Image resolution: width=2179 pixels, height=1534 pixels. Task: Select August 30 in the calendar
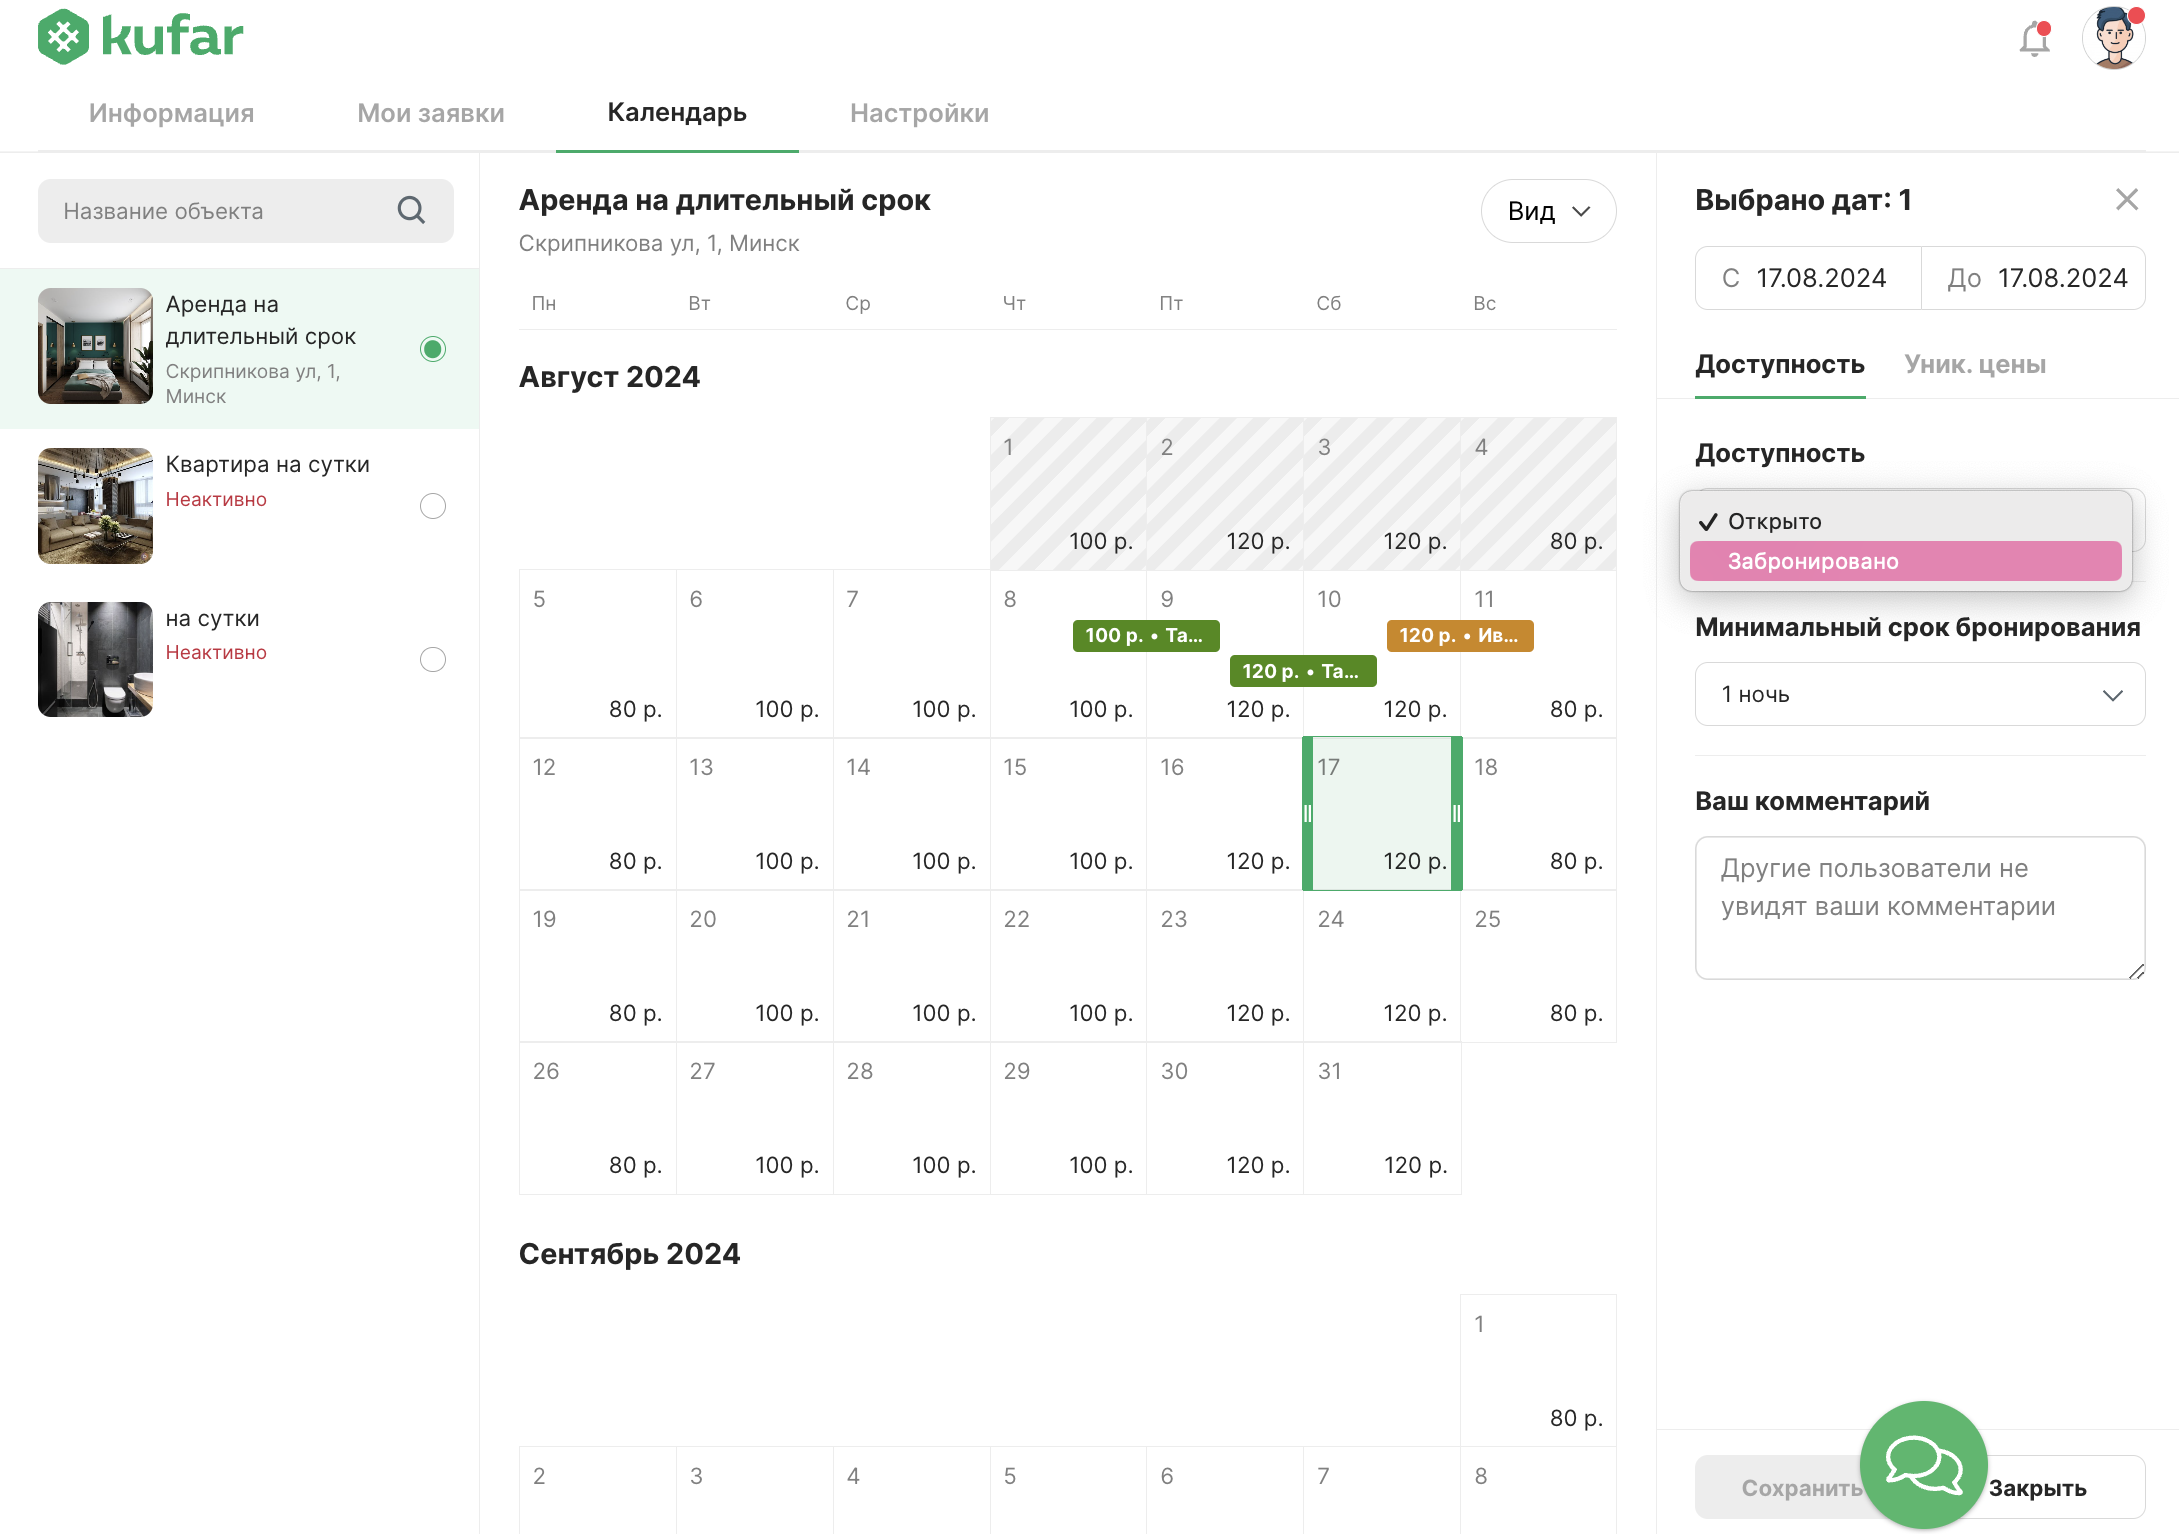tap(1226, 1118)
